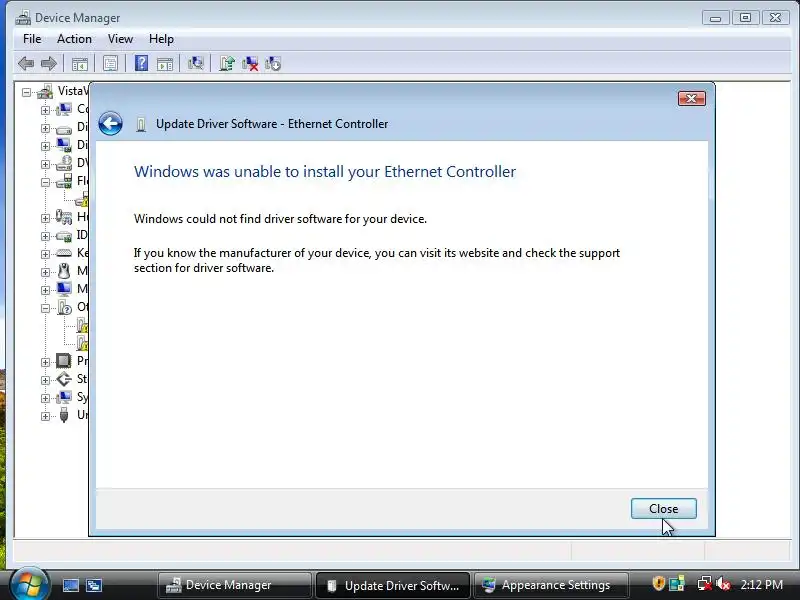
Task: Expand the Keyboards node
Action: (x=45, y=254)
